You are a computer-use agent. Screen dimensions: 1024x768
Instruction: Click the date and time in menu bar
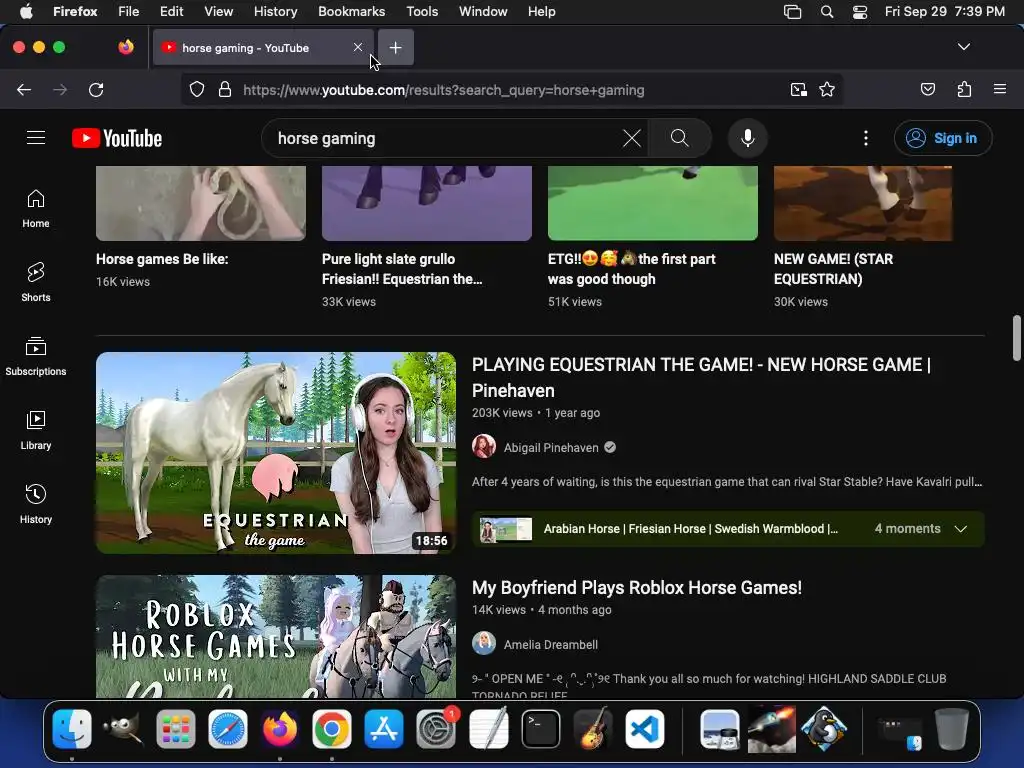pyautogui.click(x=944, y=11)
